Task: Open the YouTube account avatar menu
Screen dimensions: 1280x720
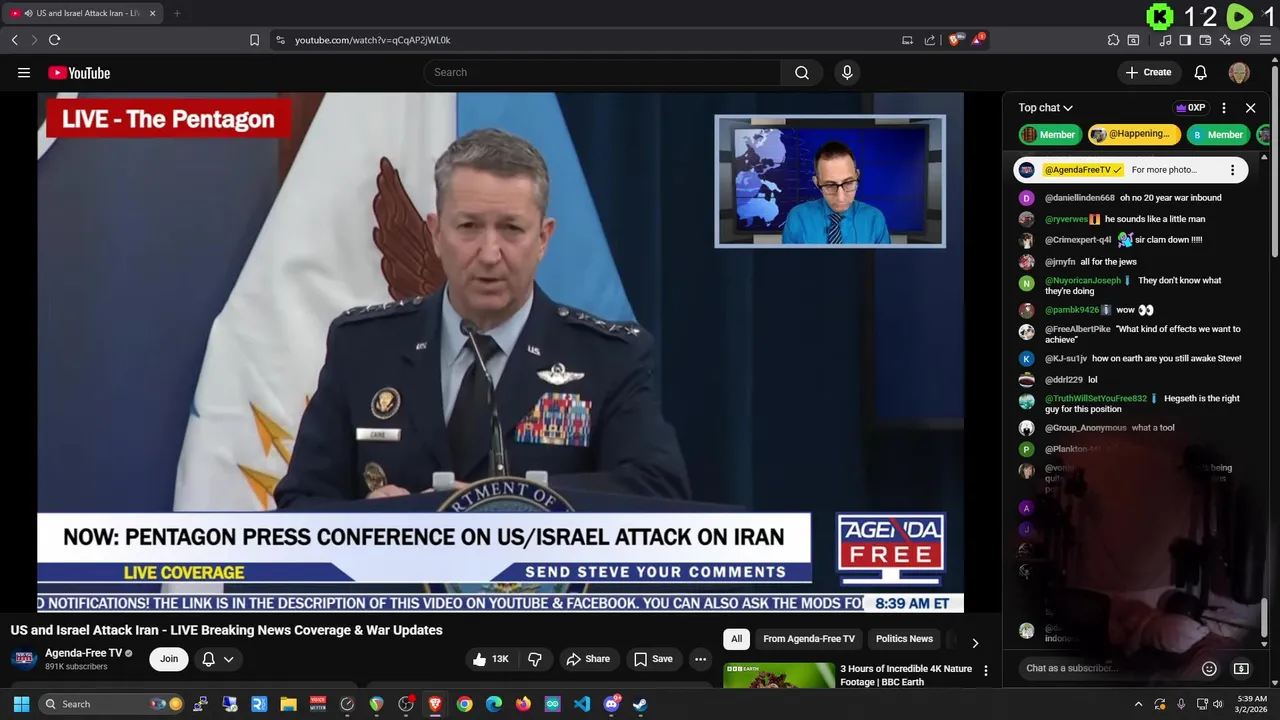Action: 1239,72
